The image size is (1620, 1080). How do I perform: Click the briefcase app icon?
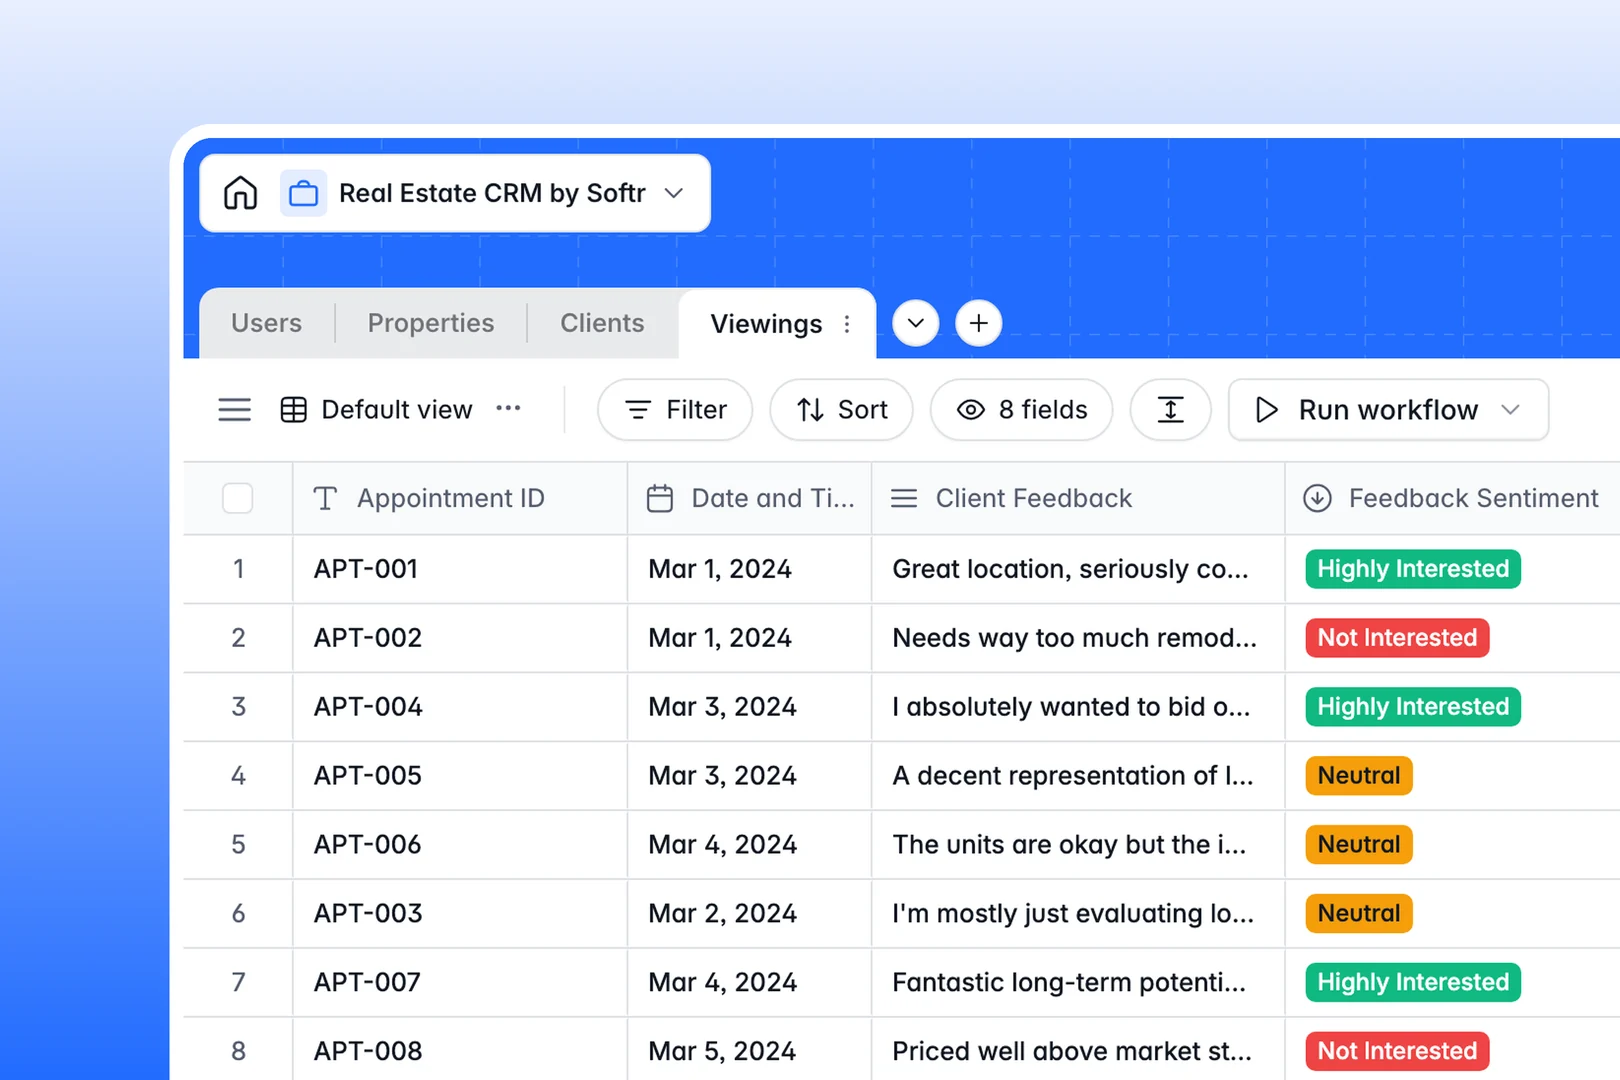[303, 193]
